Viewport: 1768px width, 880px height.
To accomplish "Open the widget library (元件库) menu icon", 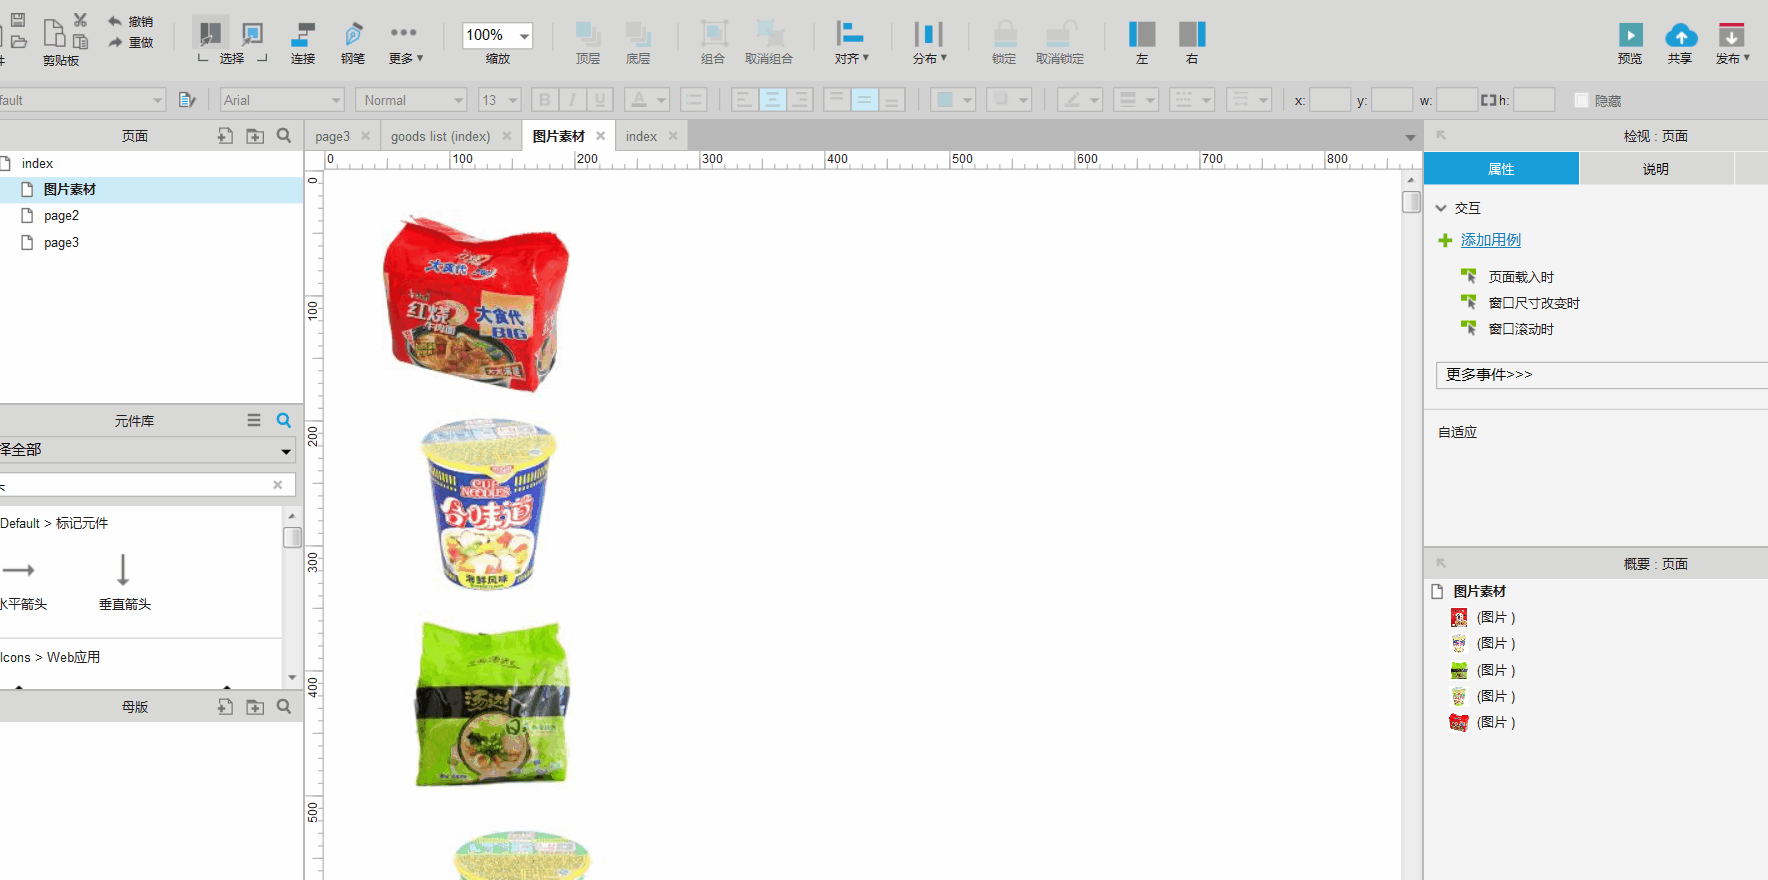I will (254, 421).
